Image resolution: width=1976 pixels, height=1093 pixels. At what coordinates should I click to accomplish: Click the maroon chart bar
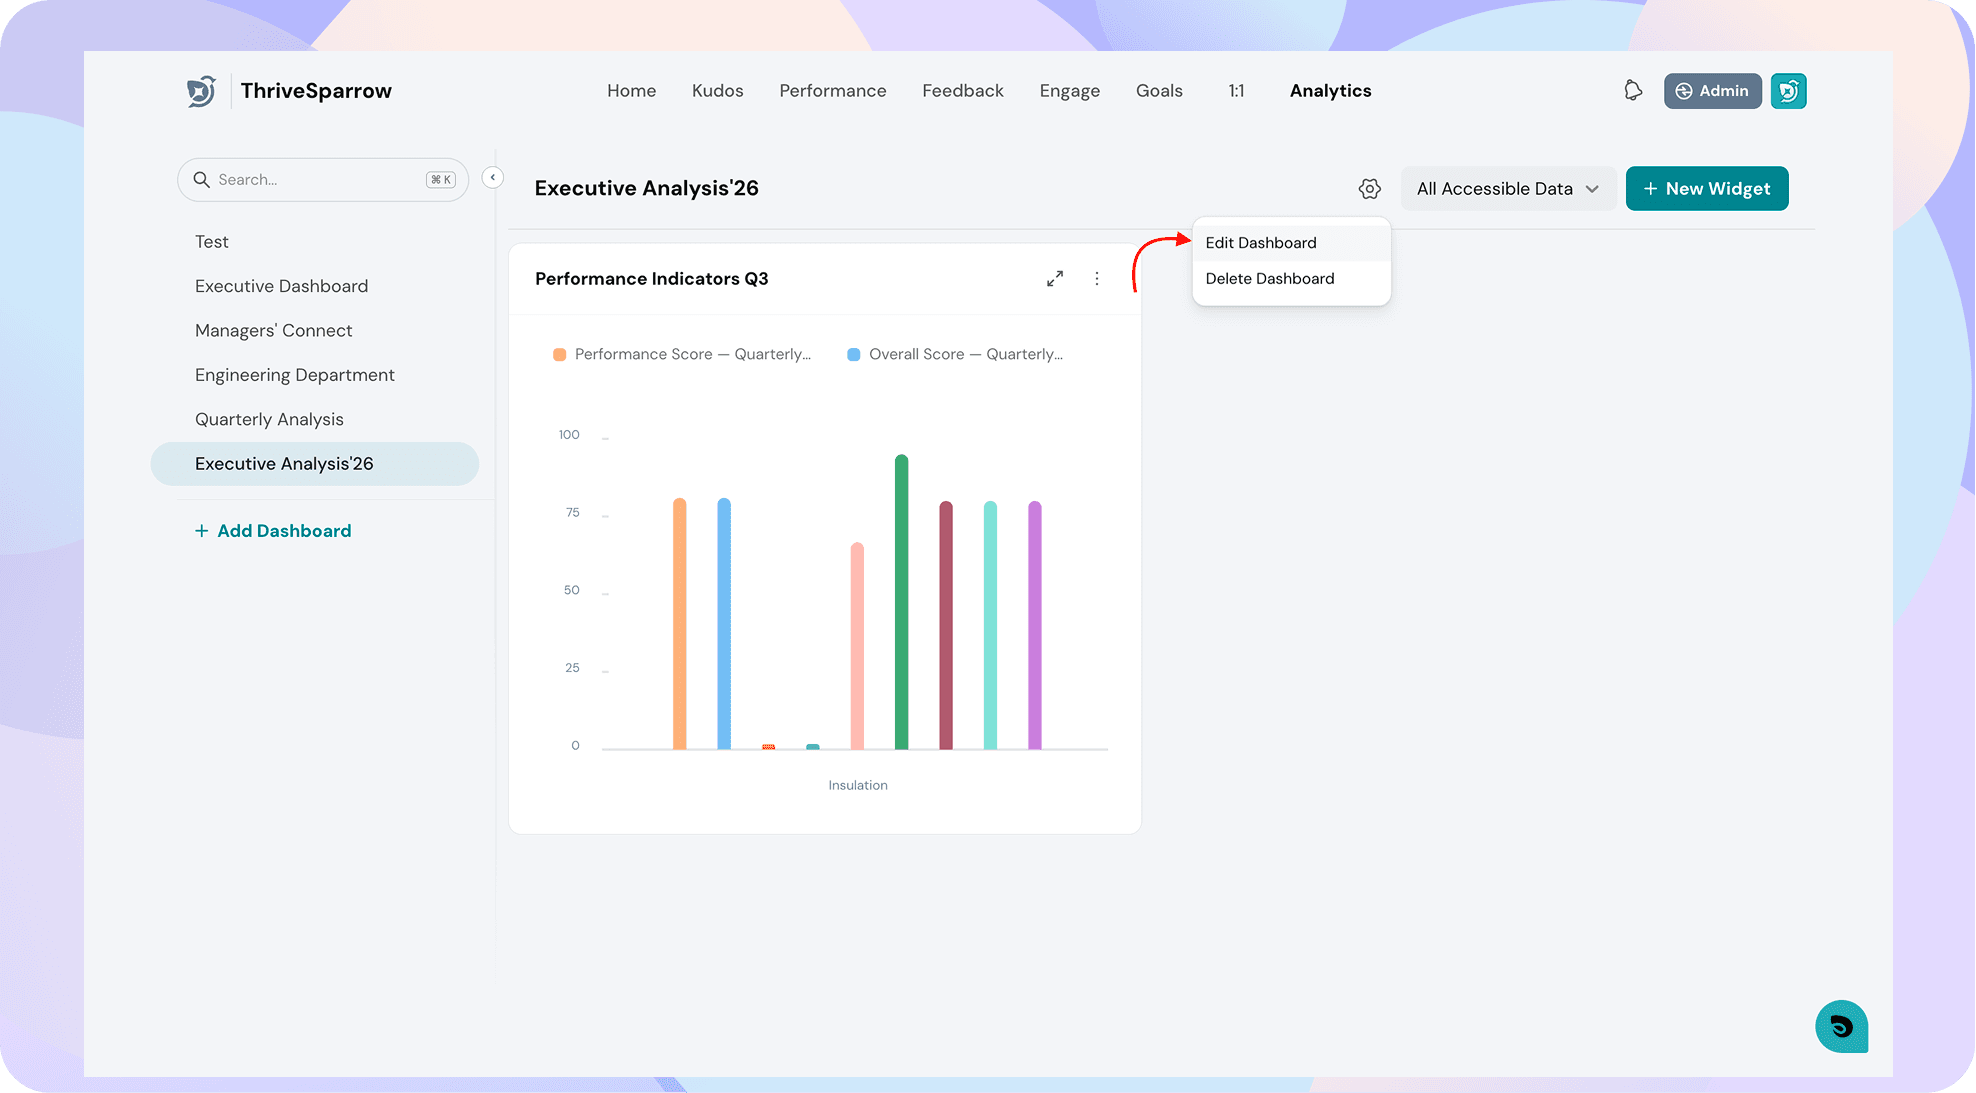pos(946,625)
